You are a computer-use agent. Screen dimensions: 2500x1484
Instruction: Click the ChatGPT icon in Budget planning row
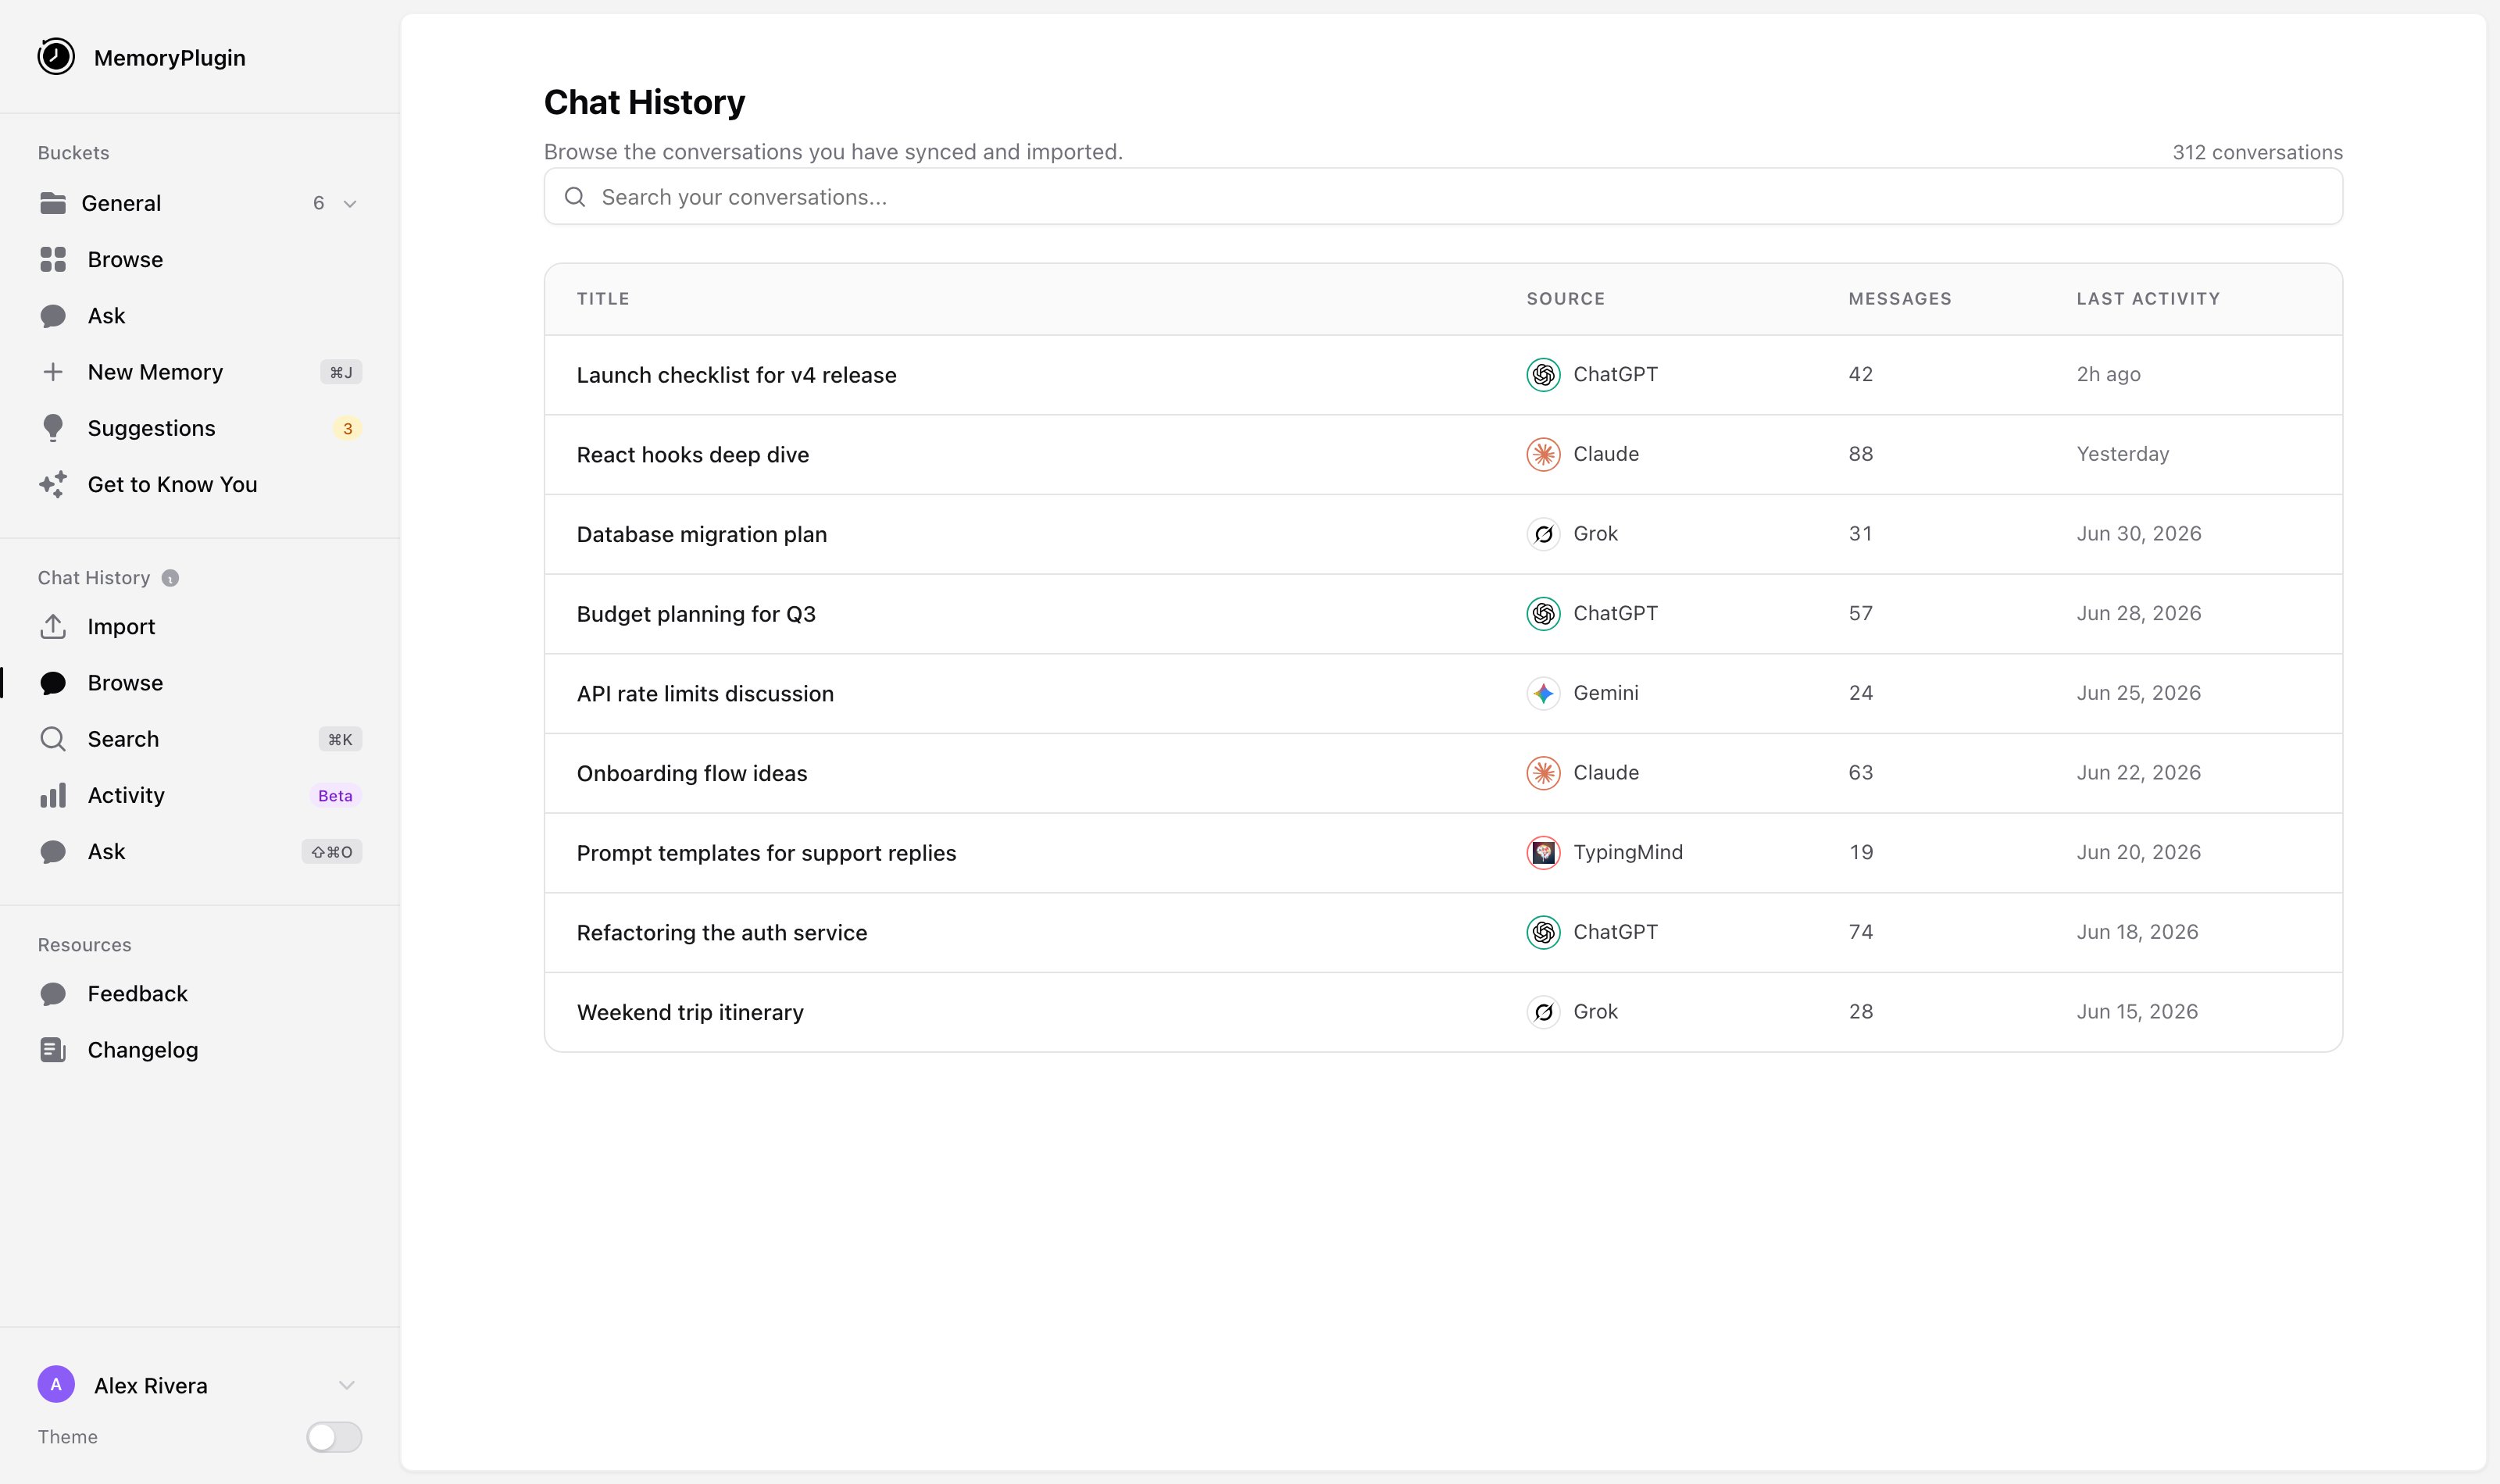(1543, 613)
